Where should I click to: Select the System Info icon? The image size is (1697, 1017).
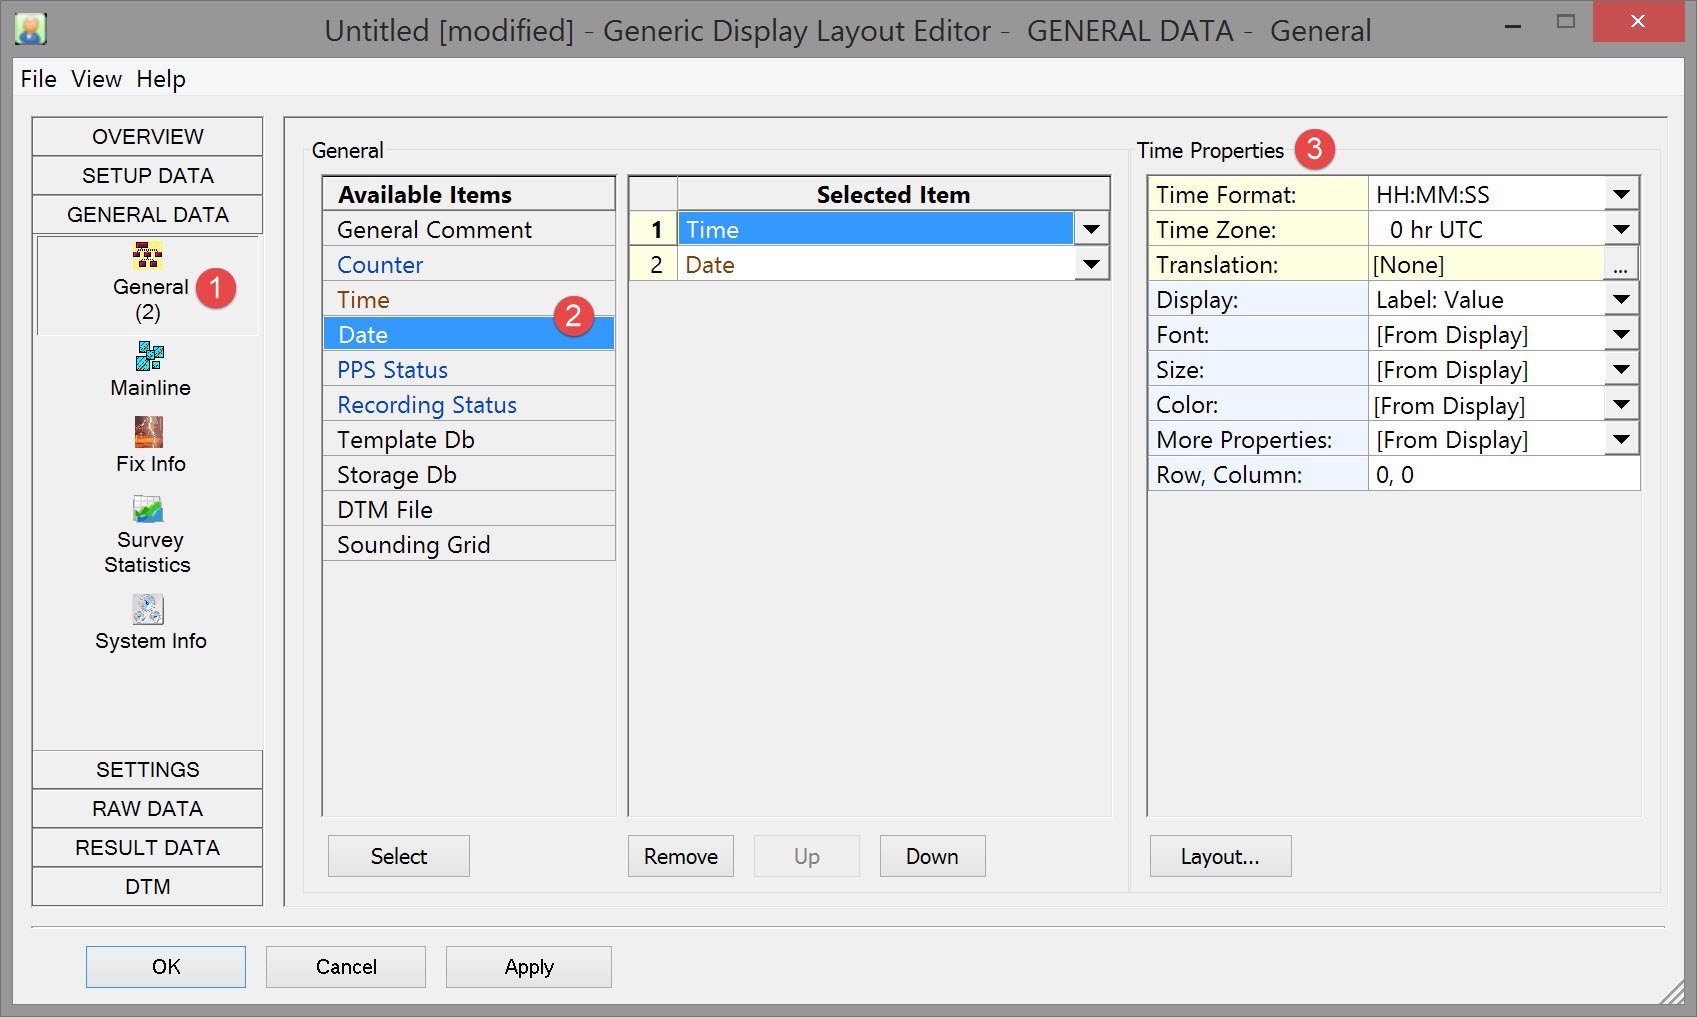[x=148, y=609]
